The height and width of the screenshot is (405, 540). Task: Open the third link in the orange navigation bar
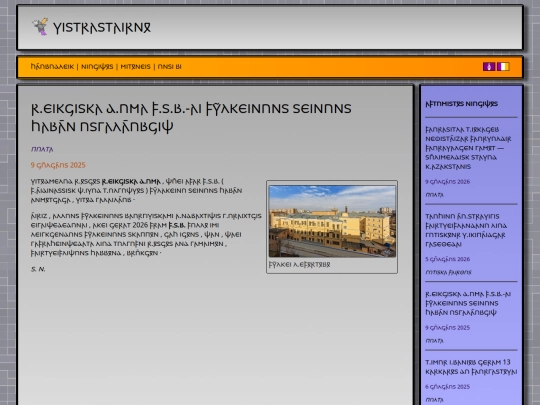(135, 67)
